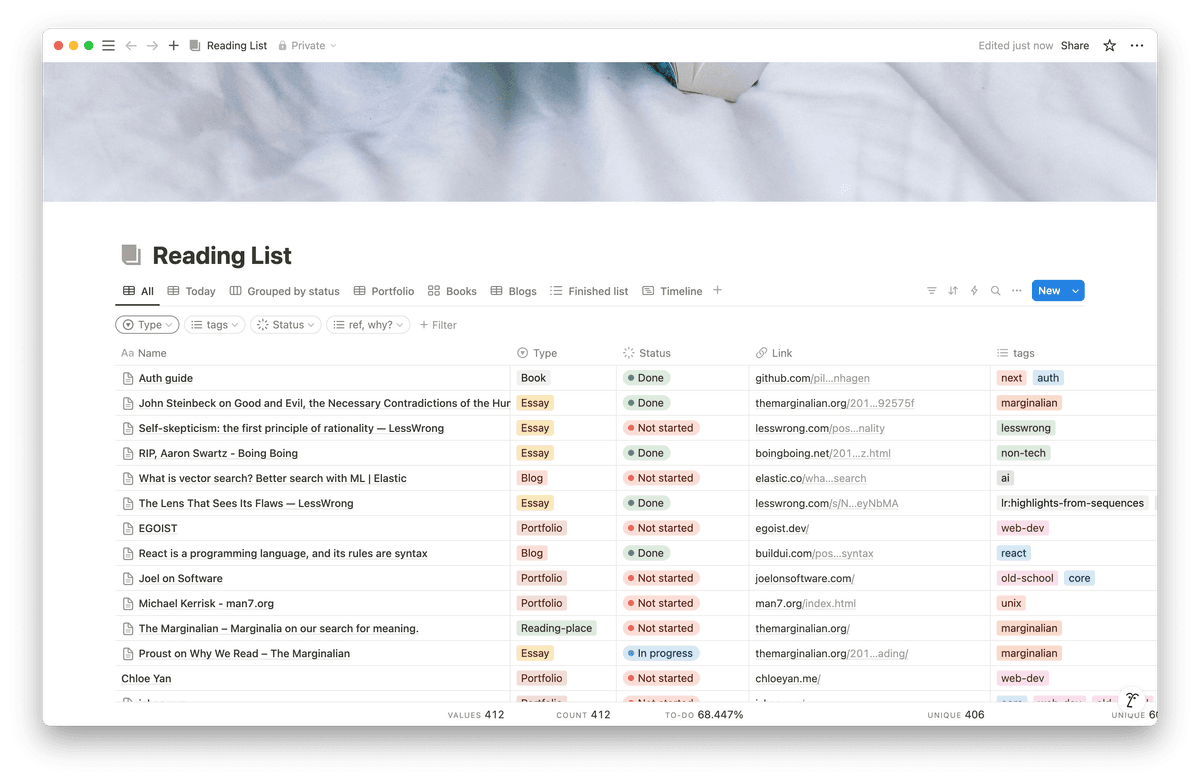Open the github.com link for Auth guide
Viewport: 1200px width, 782px height.
point(812,378)
